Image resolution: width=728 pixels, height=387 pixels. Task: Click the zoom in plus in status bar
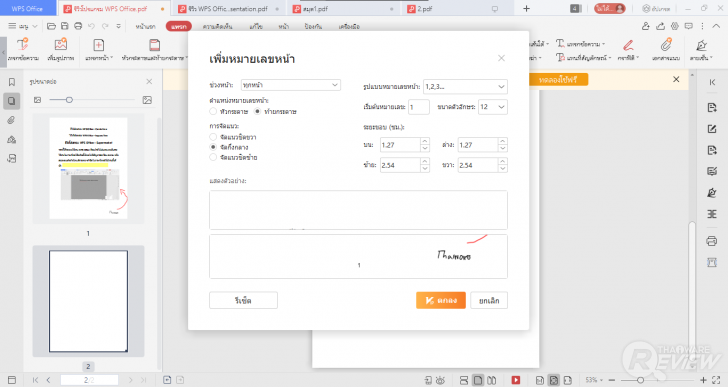pos(703,380)
